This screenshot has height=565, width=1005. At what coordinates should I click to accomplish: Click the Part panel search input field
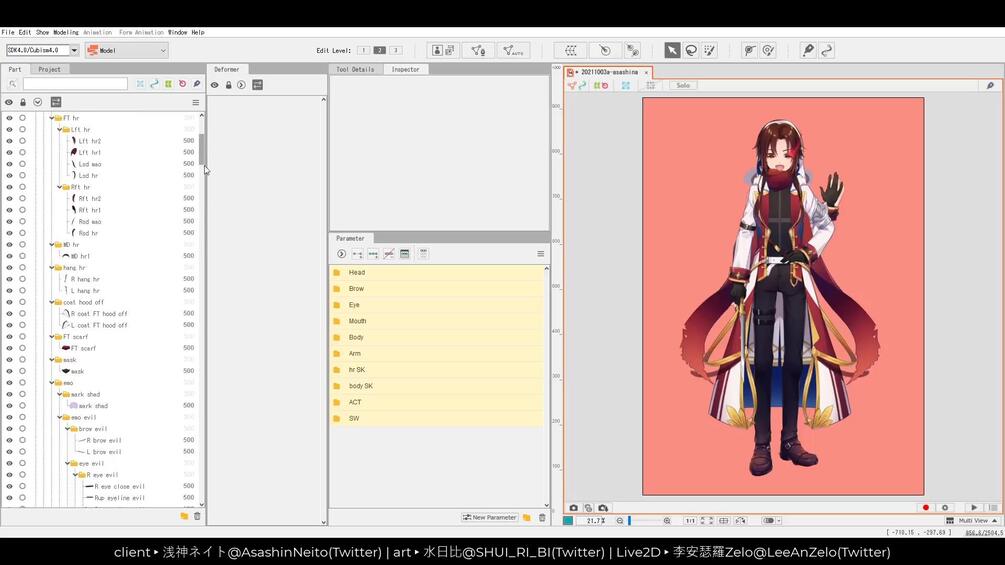[x=75, y=84]
